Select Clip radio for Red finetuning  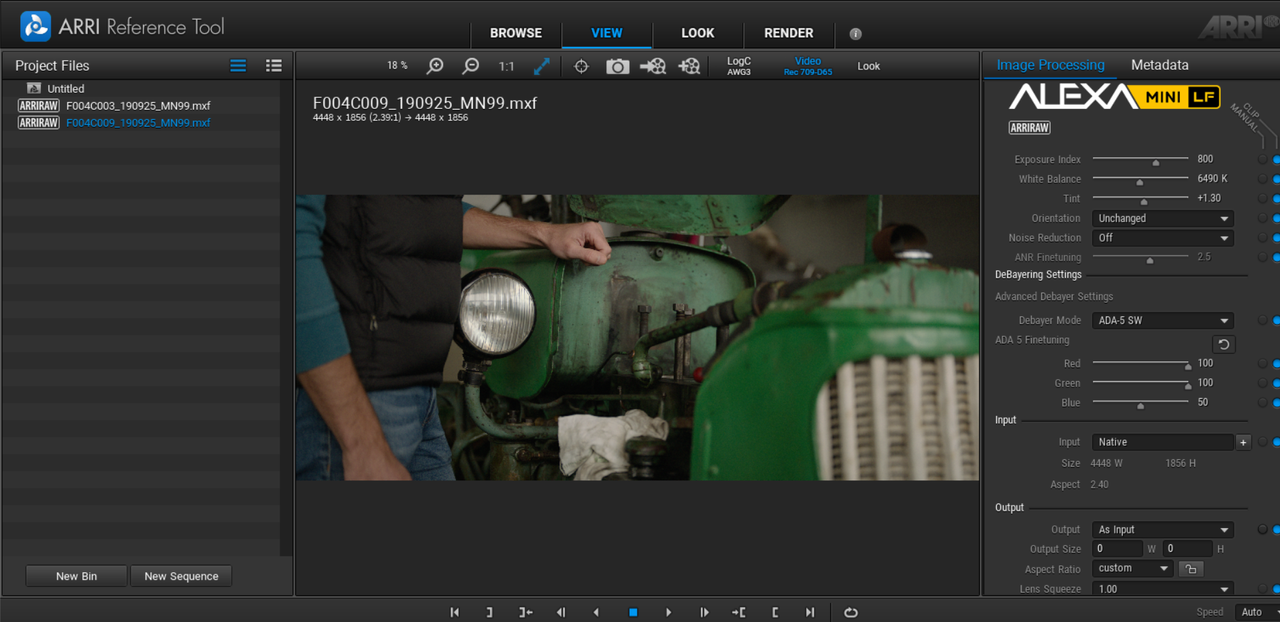(1277, 364)
